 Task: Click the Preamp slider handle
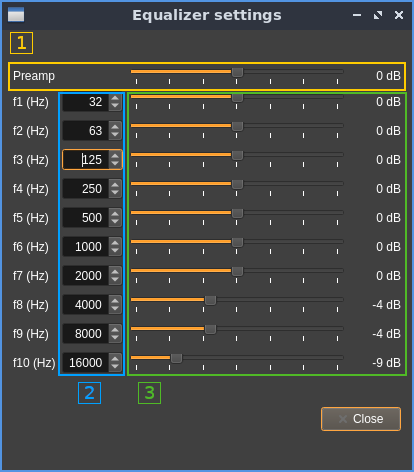coord(237,72)
